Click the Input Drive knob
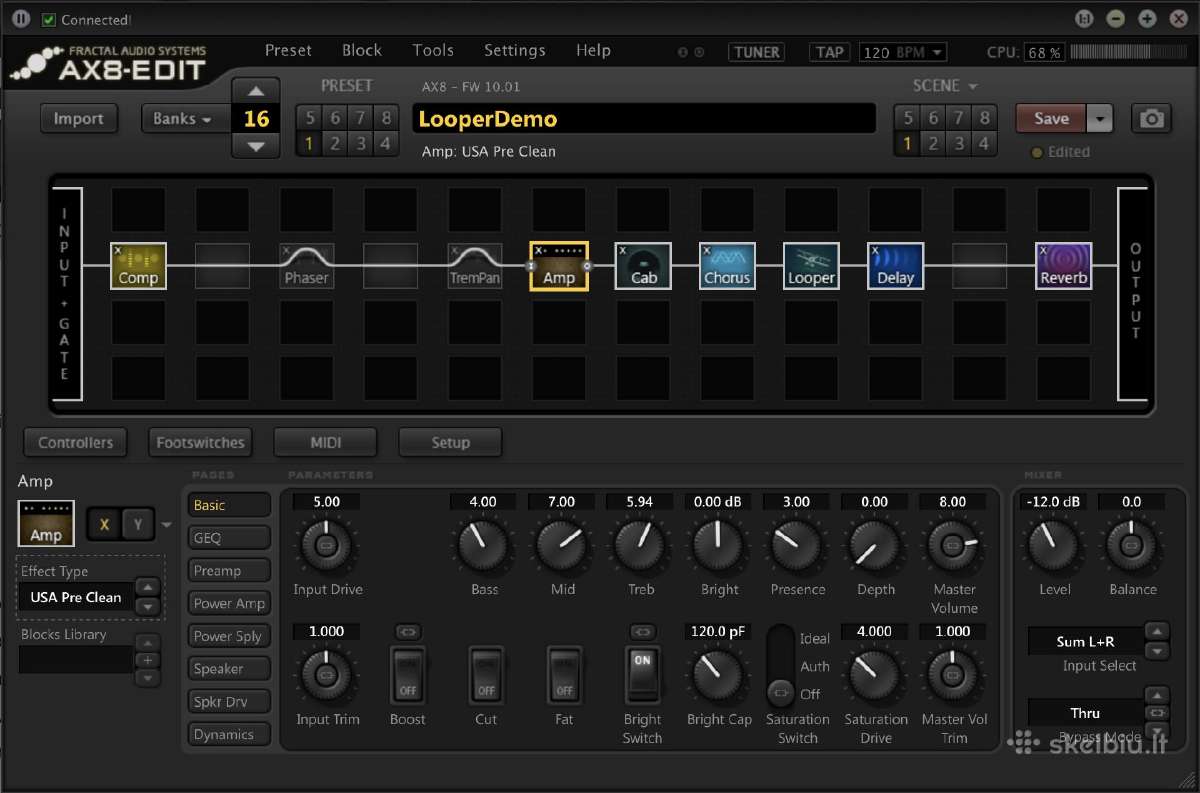This screenshot has width=1200, height=793. coord(326,546)
